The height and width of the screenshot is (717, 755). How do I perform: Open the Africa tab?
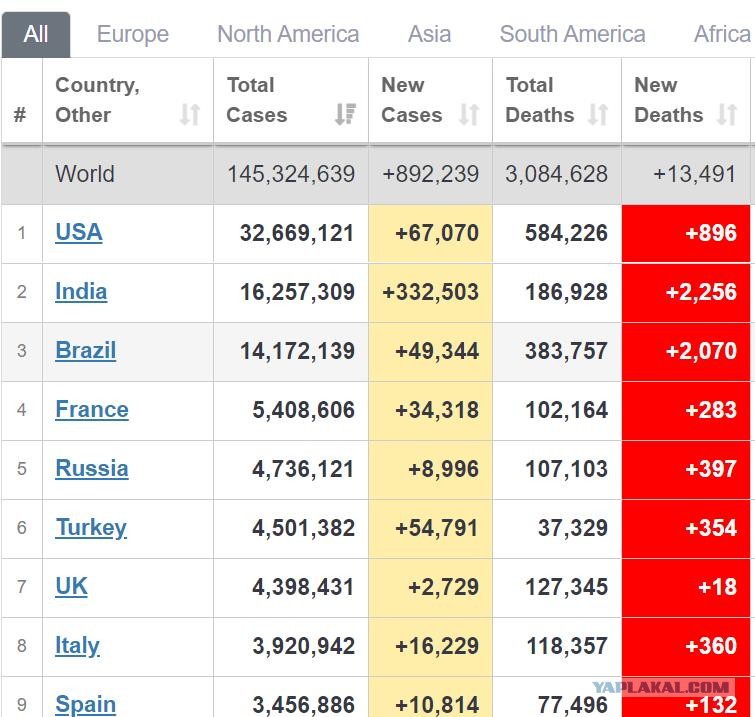click(722, 34)
